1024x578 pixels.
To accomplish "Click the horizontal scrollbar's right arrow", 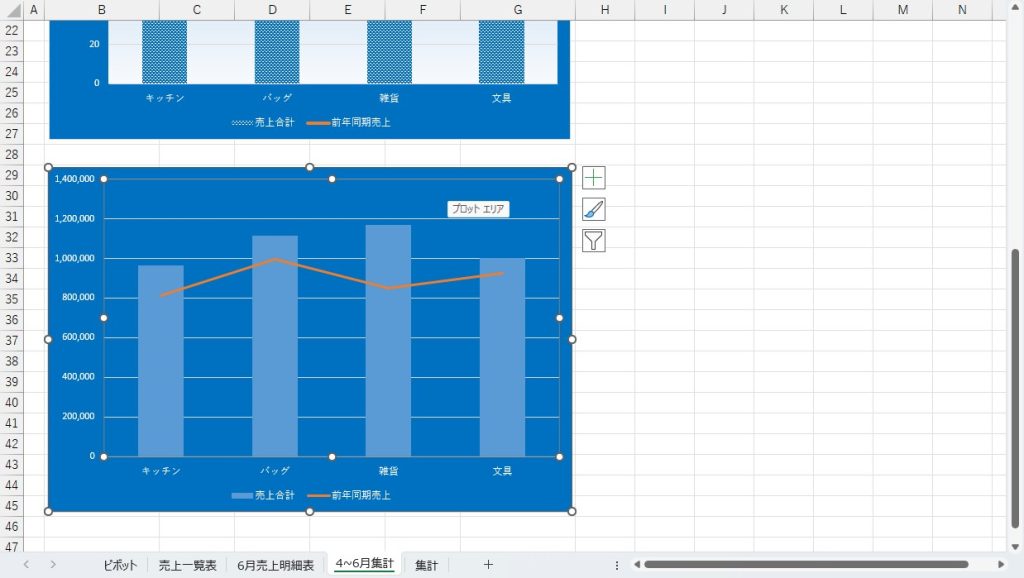I will (1001, 565).
